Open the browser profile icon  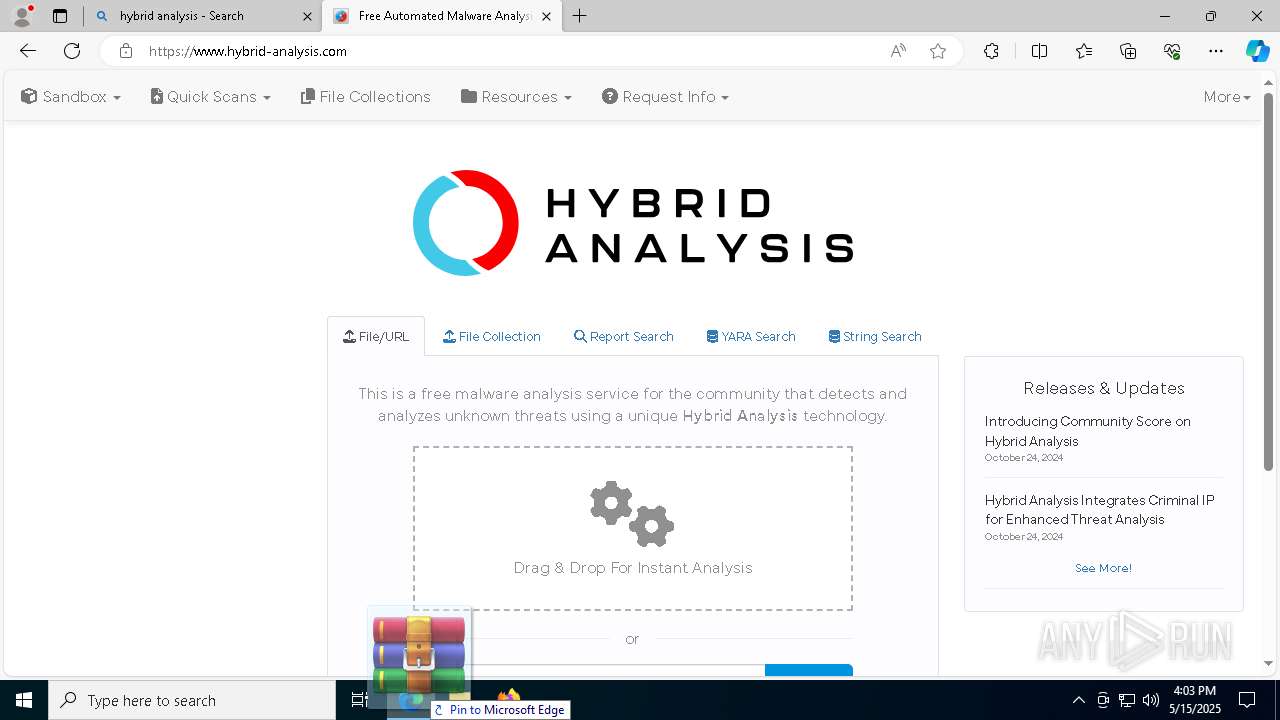point(21,16)
